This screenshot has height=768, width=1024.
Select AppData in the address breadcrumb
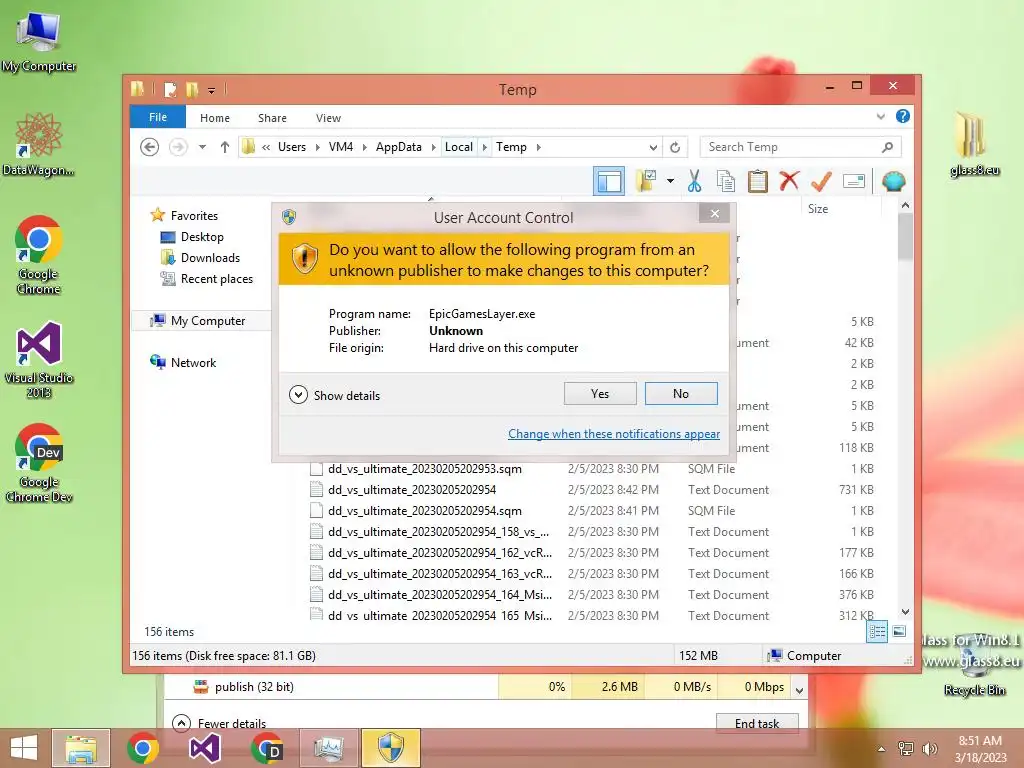coord(398,147)
